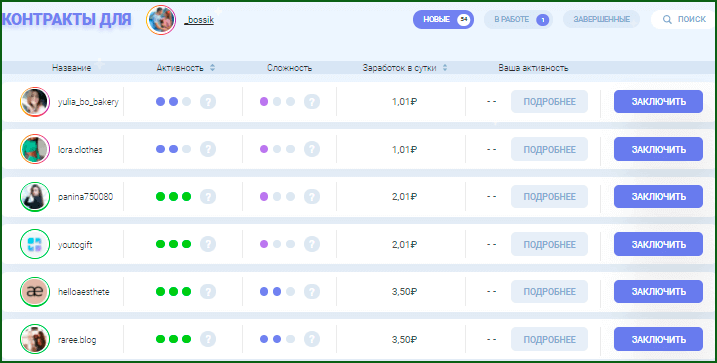Open difficulty help icon for yulia_bo_bakery
717x363 pixels.
click(312, 101)
